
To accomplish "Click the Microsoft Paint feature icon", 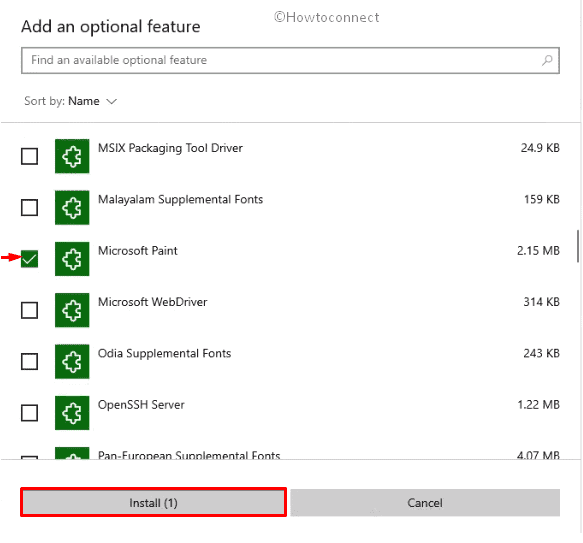I will pos(72,259).
